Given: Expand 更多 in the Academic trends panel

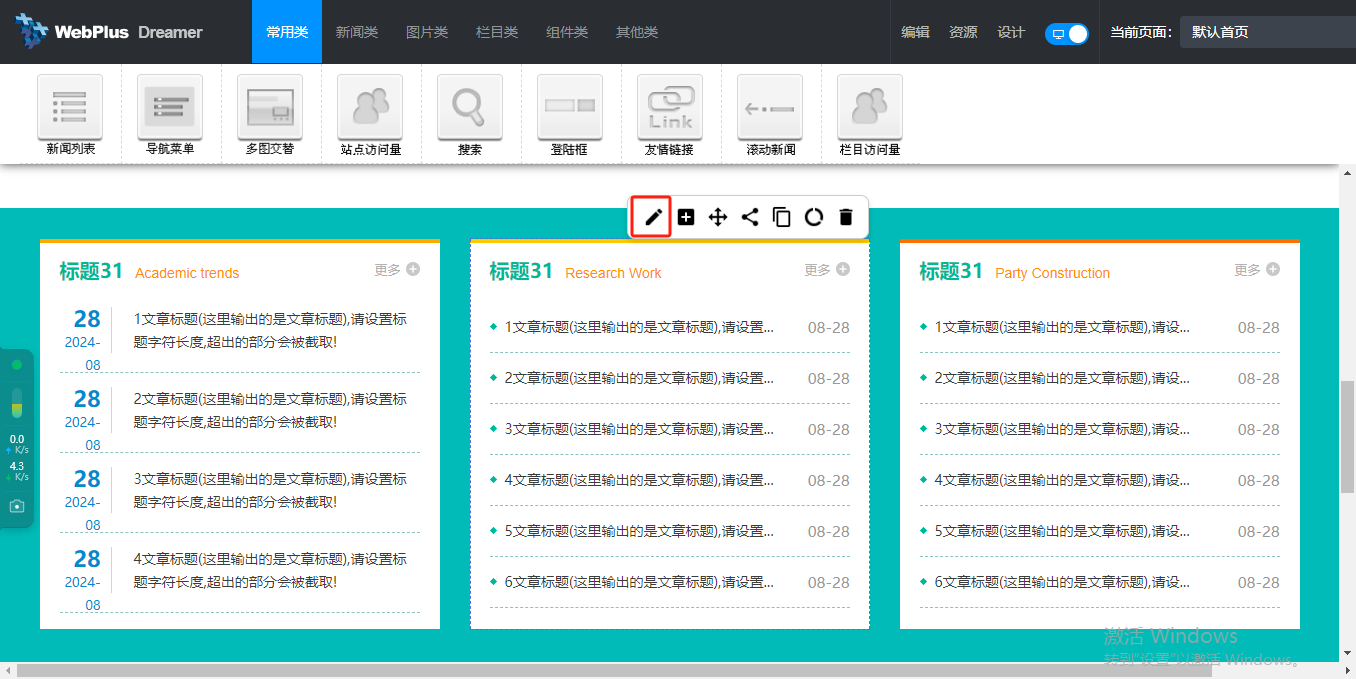Looking at the screenshot, I should coord(397,269).
